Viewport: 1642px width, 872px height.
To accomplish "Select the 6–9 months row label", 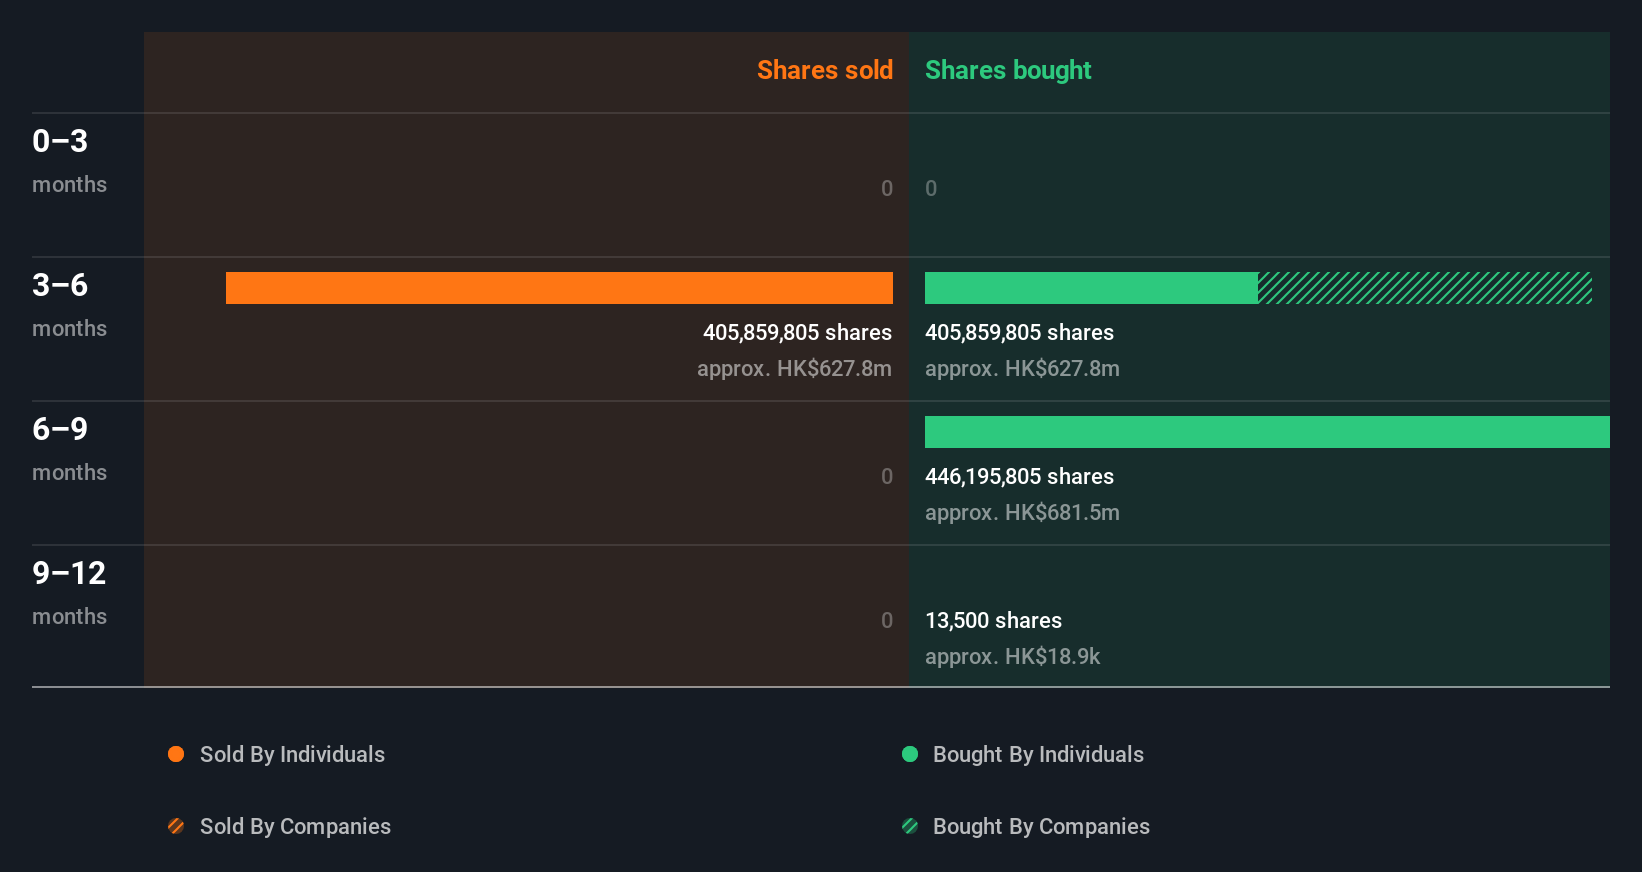I will 69,449.
